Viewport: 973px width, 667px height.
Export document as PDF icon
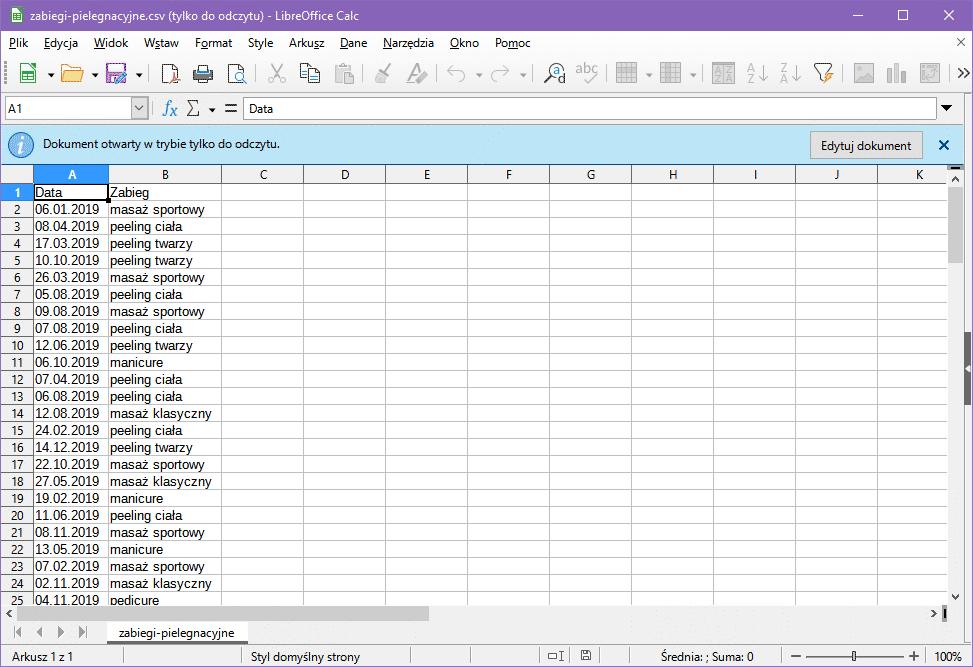170,73
